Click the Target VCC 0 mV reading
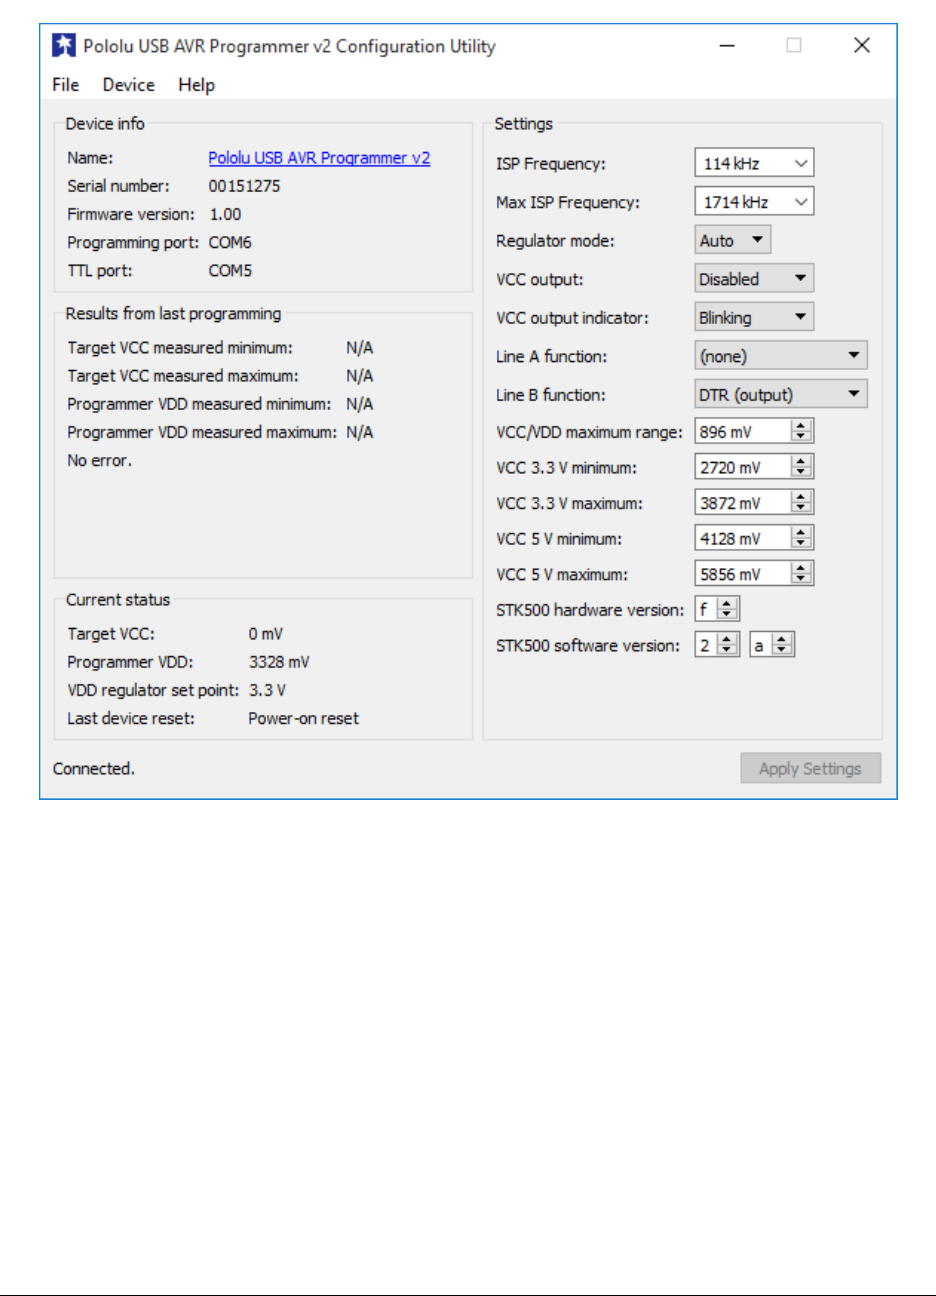Screen dimensions: 936x1296 click(266, 634)
